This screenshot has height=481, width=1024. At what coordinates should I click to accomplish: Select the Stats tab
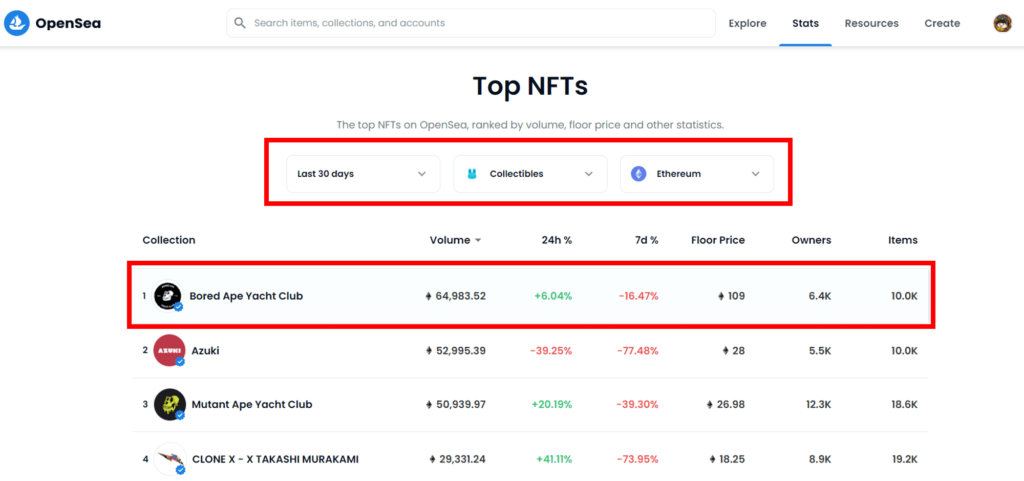click(x=805, y=23)
